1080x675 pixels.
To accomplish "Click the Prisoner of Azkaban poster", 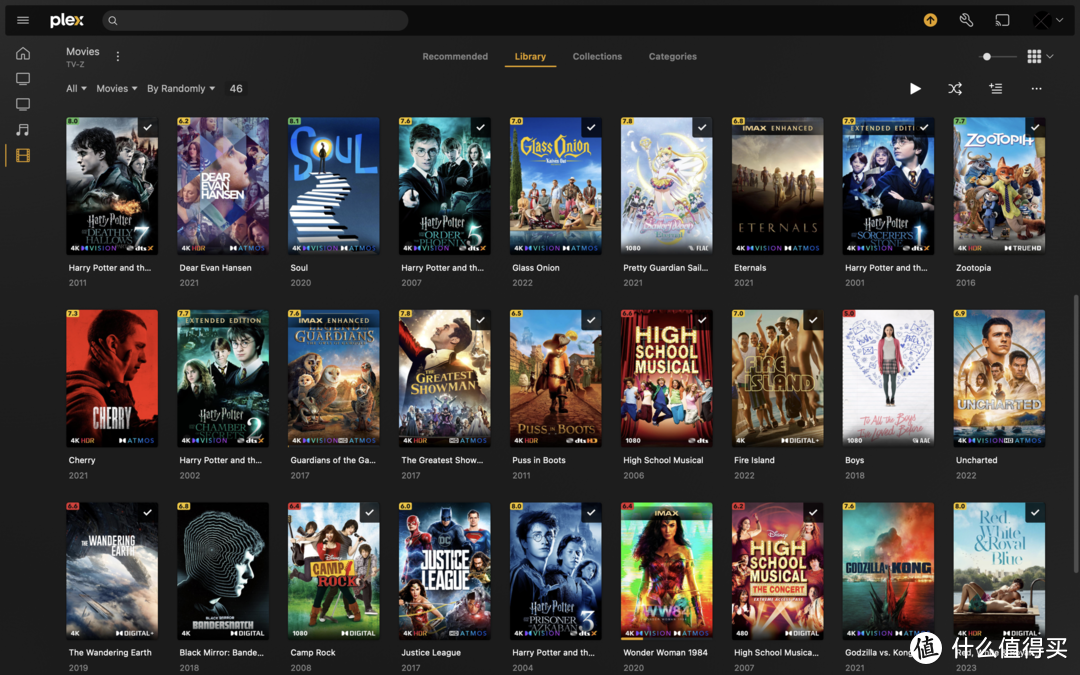I will point(555,570).
